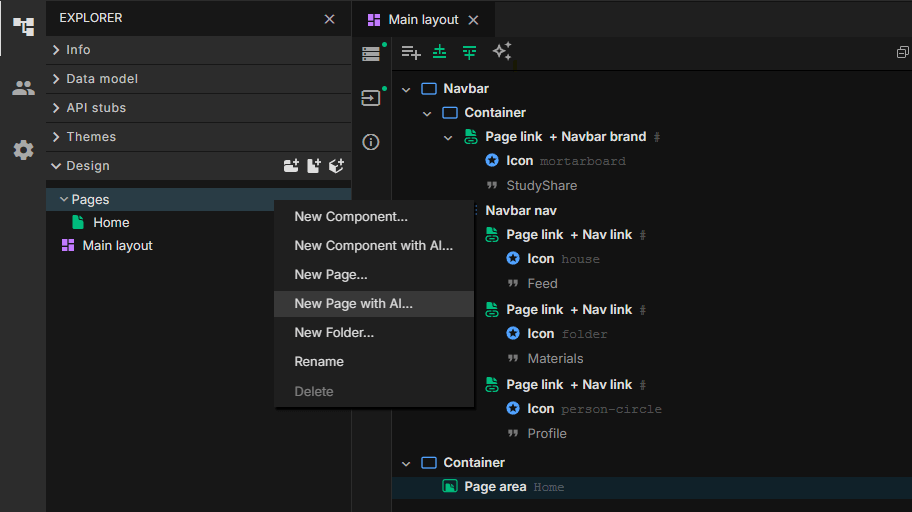
Task: Switch to the Main layout tab
Action: pos(422,19)
